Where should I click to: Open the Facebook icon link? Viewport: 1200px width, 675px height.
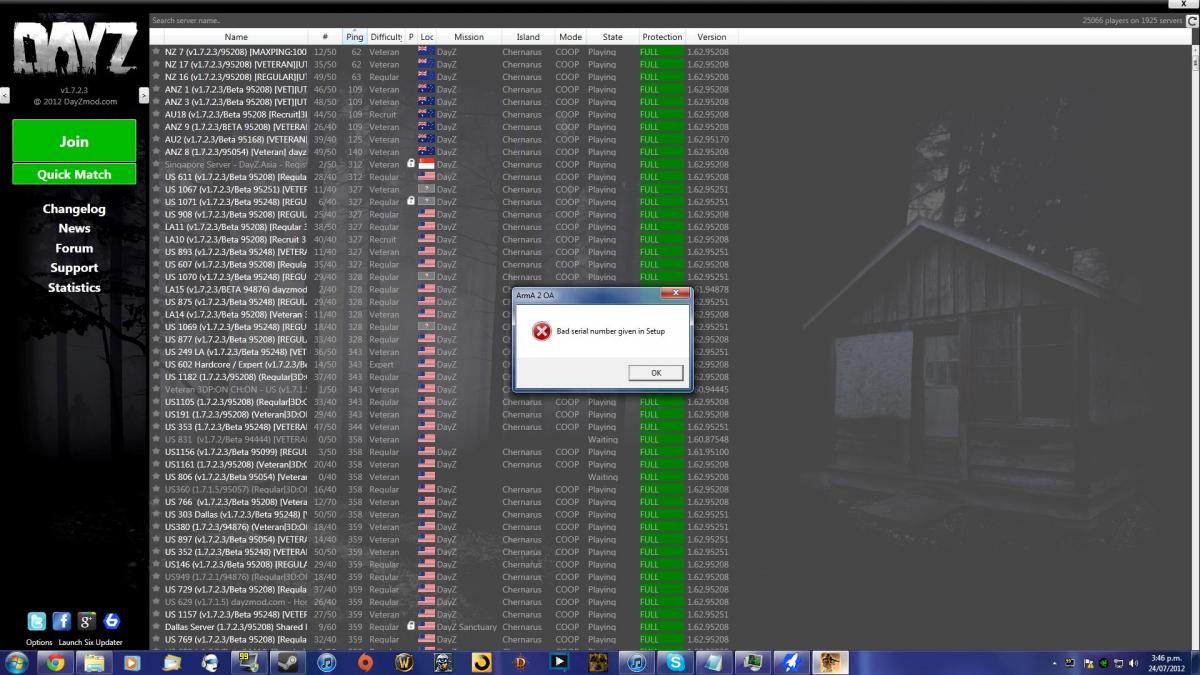[x=61, y=621]
